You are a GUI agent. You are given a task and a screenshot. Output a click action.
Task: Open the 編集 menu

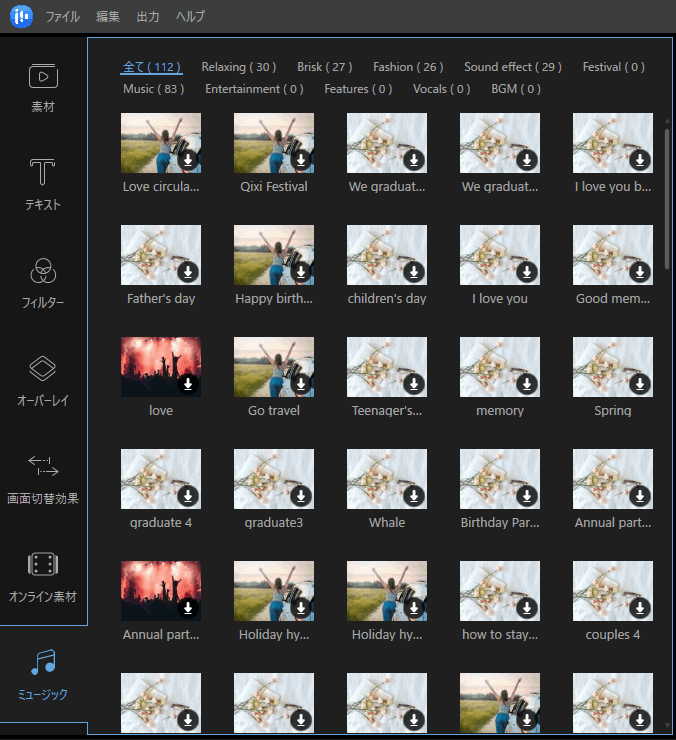(x=108, y=16)
